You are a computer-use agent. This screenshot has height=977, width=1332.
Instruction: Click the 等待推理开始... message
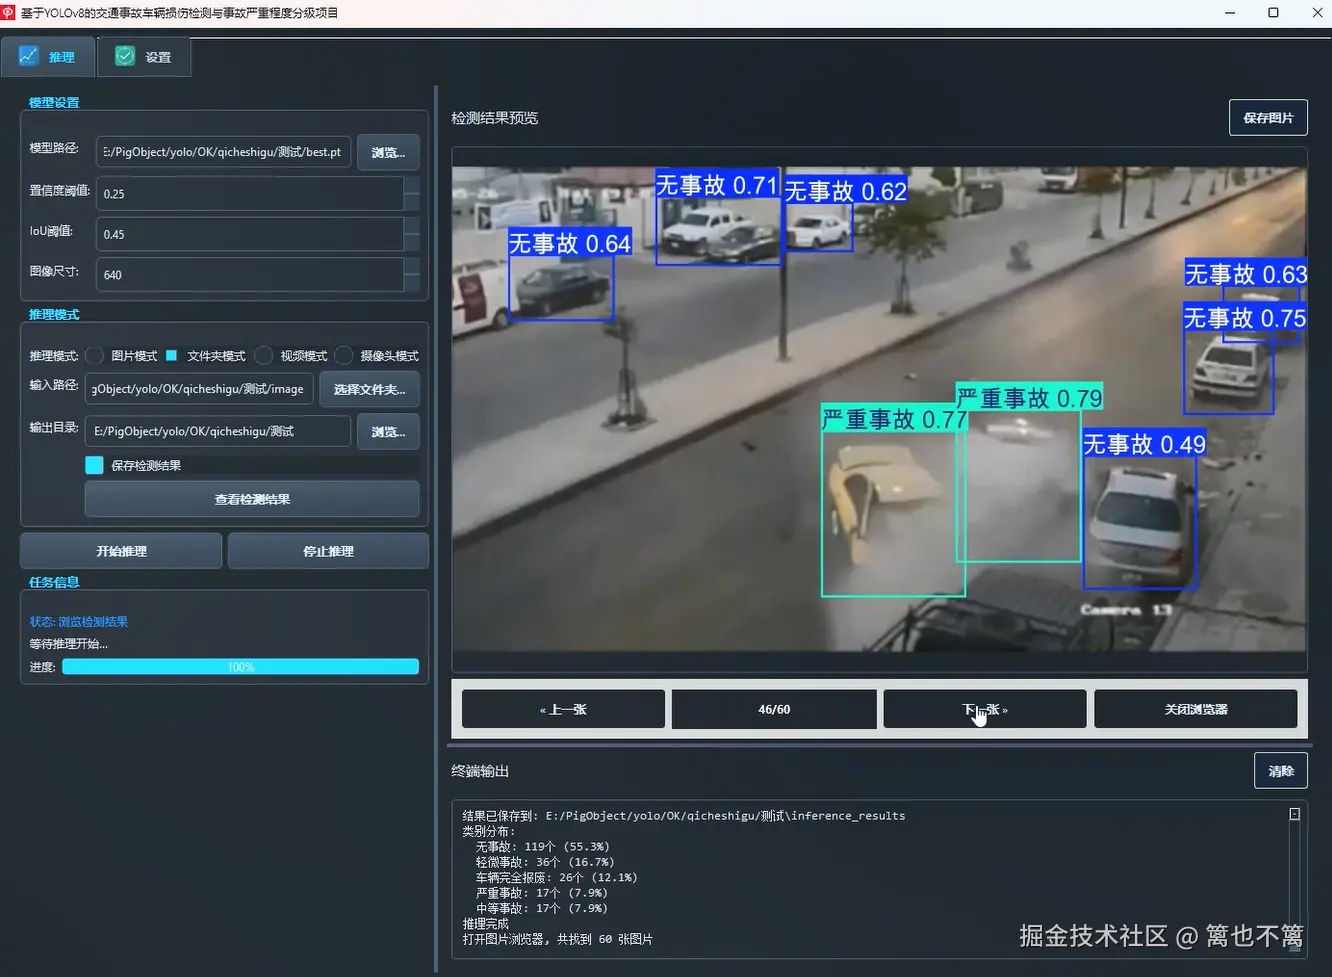pyautogui.click(x=68, y=644)
